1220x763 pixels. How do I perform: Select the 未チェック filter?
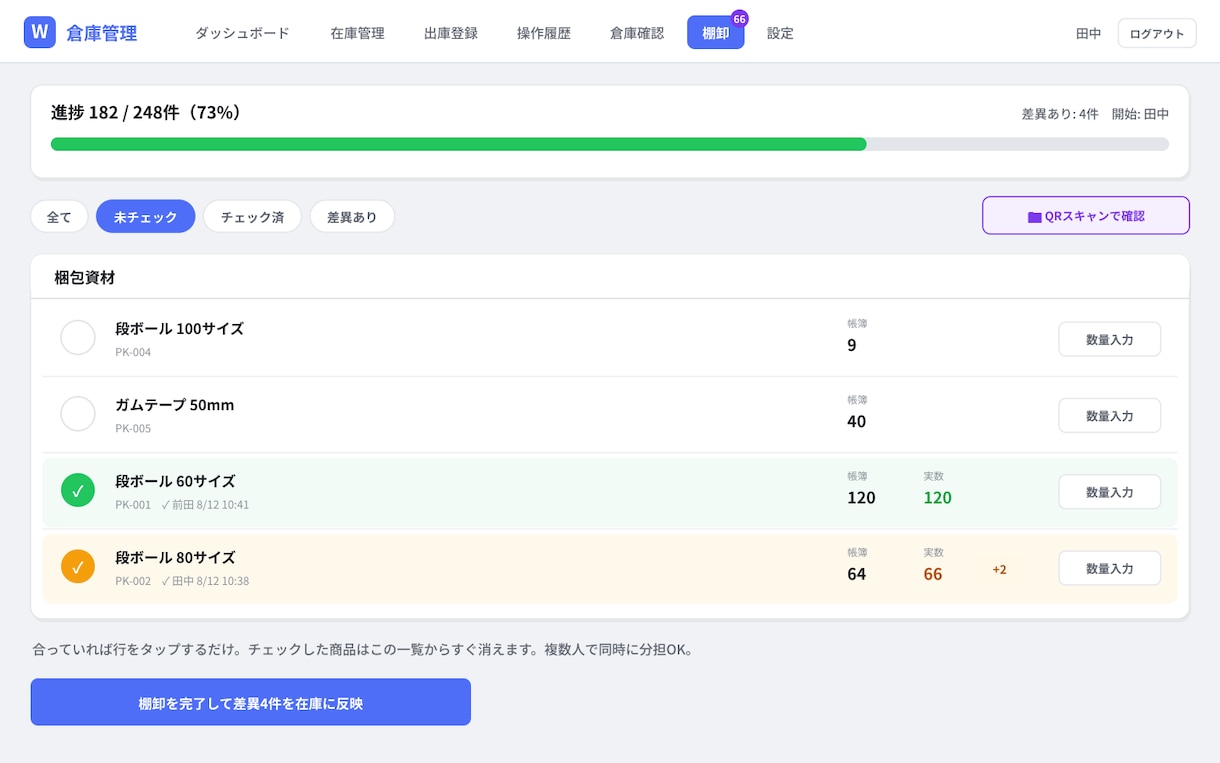pyautogui.click(x=146, y=217)
